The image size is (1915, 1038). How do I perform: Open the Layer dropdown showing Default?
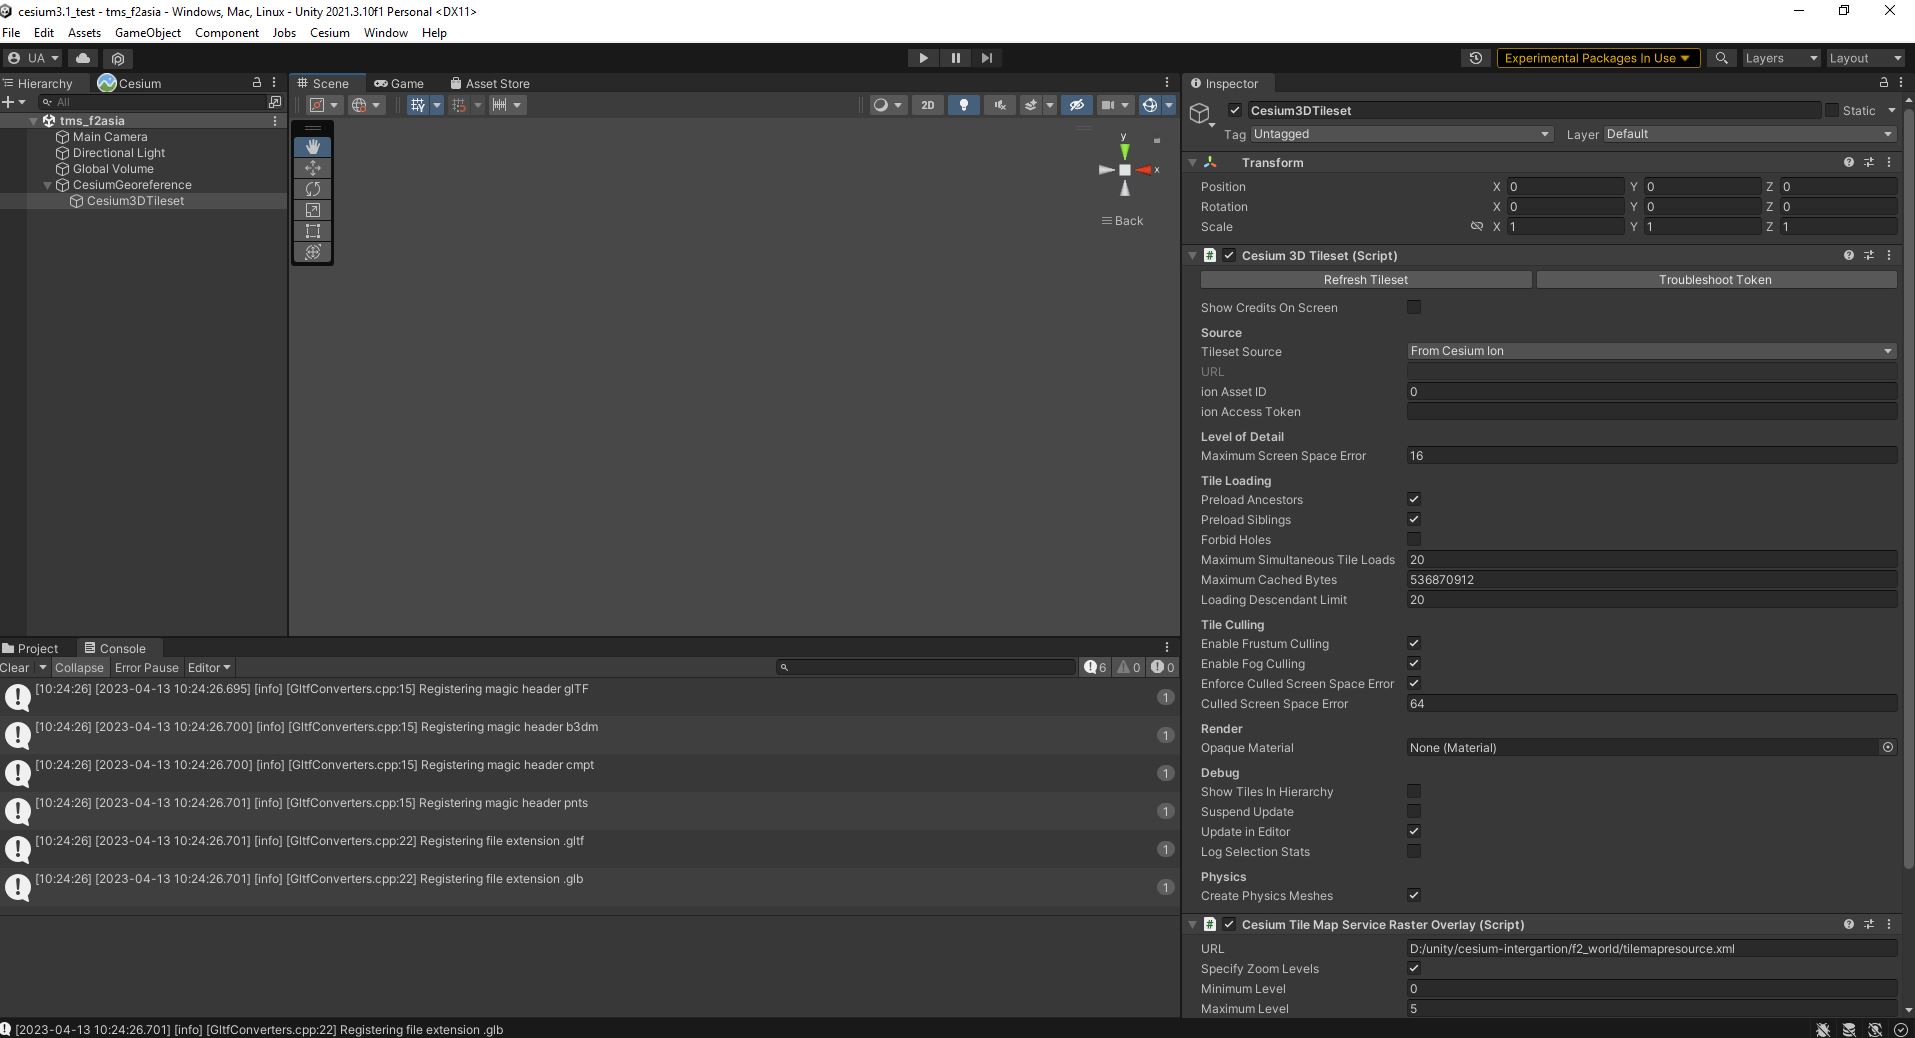1750,134
